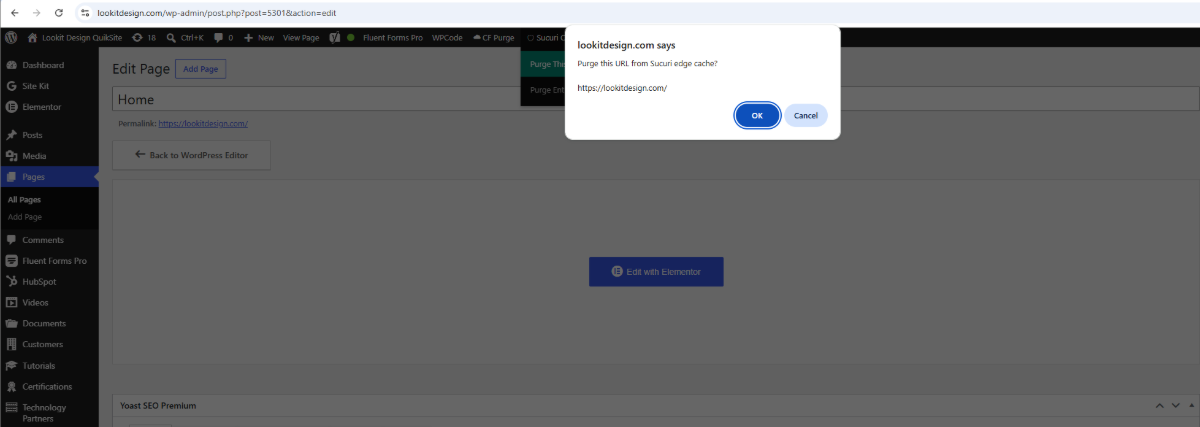This screenshot has height=427, width=1200.
Task: Click the Yoast SEO Premium panel title
Action: point(157,405)
